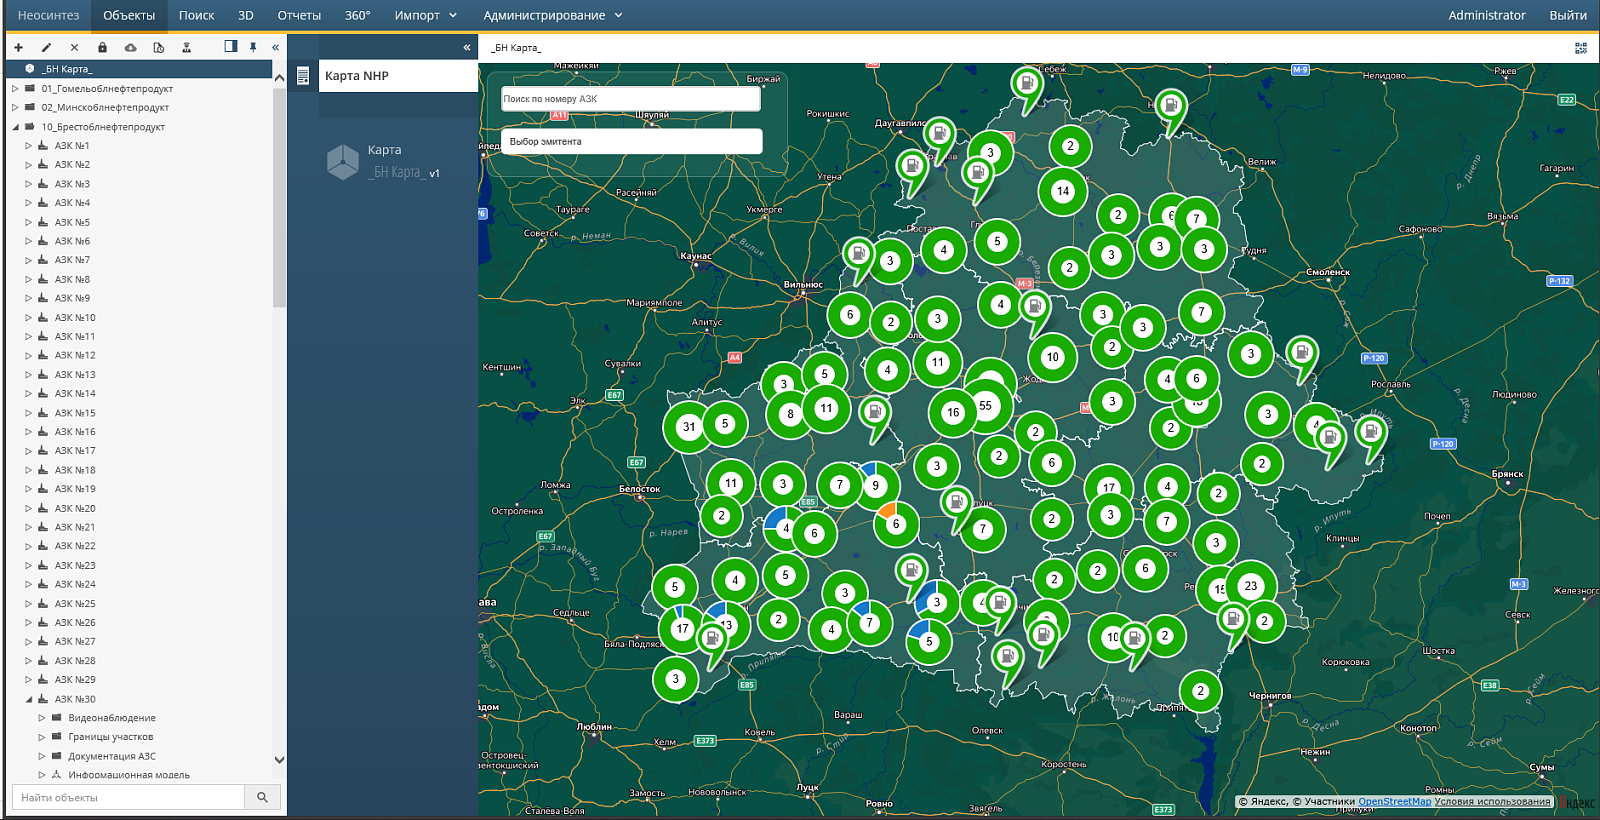
Task: Click the document list icon beside Карта NHP
Action: point(303,76)
